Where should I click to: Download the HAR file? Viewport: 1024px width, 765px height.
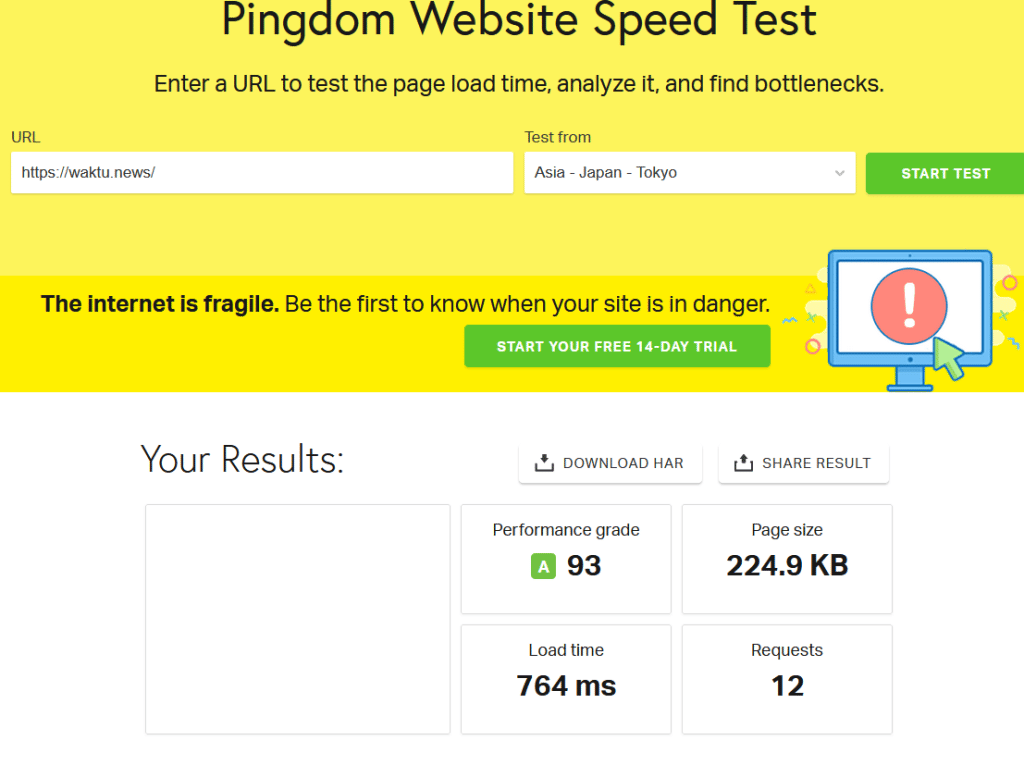tap(610, 463)
